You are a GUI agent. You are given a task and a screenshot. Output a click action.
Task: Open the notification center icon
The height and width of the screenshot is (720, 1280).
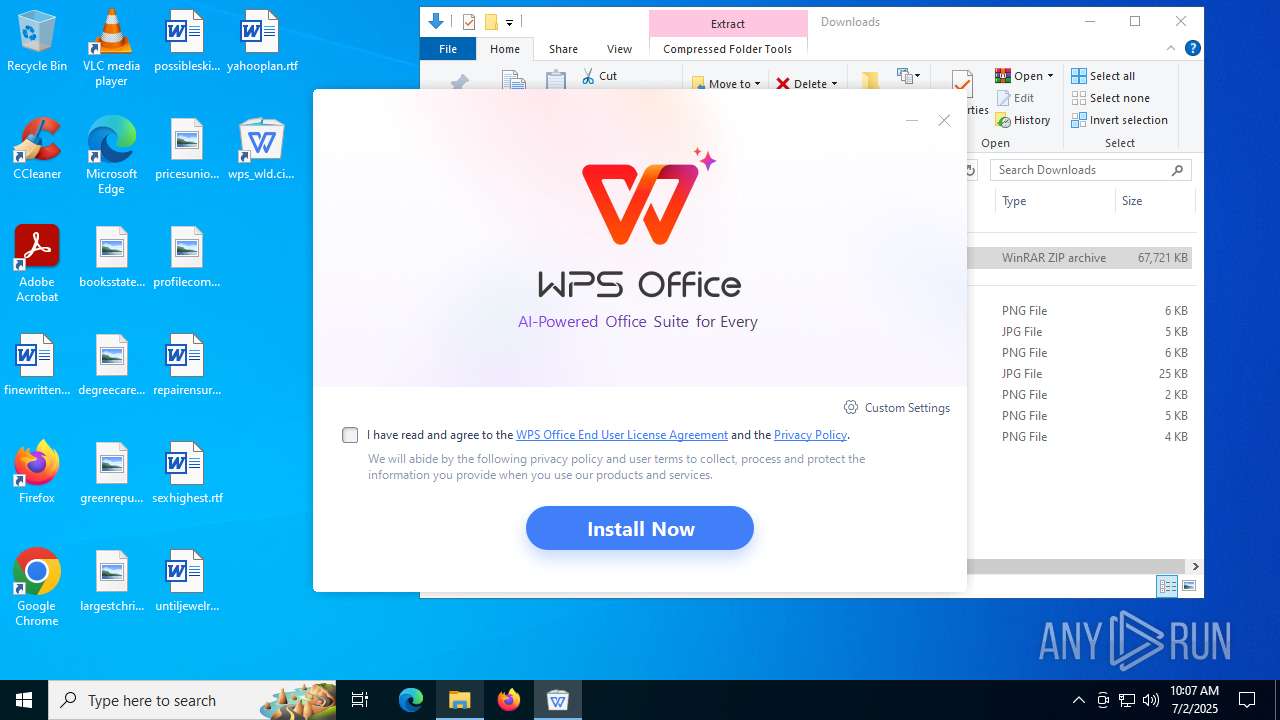1247,700
